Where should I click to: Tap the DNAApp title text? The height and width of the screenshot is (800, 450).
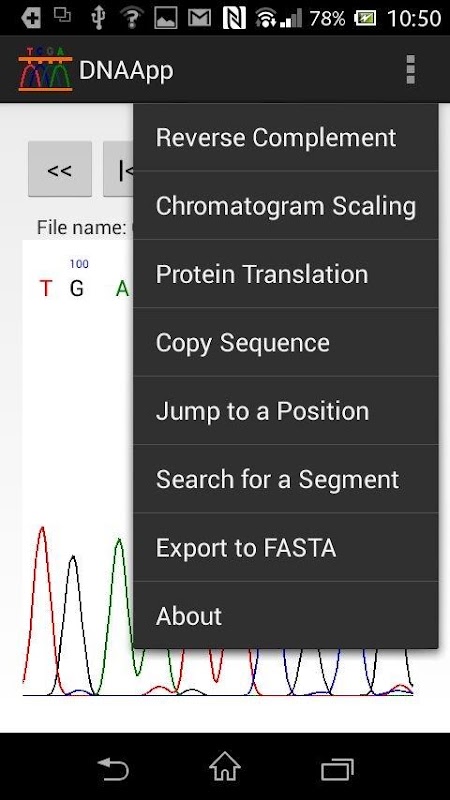(126, 70)
